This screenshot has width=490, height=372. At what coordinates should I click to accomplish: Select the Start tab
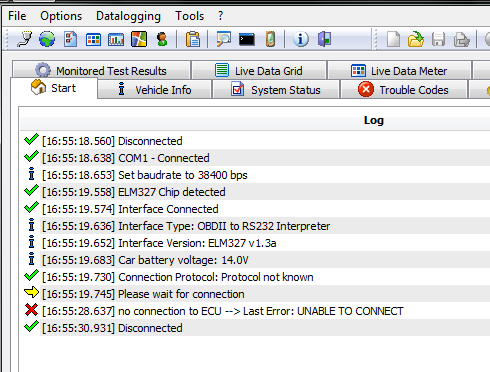(x=54, y=88)
